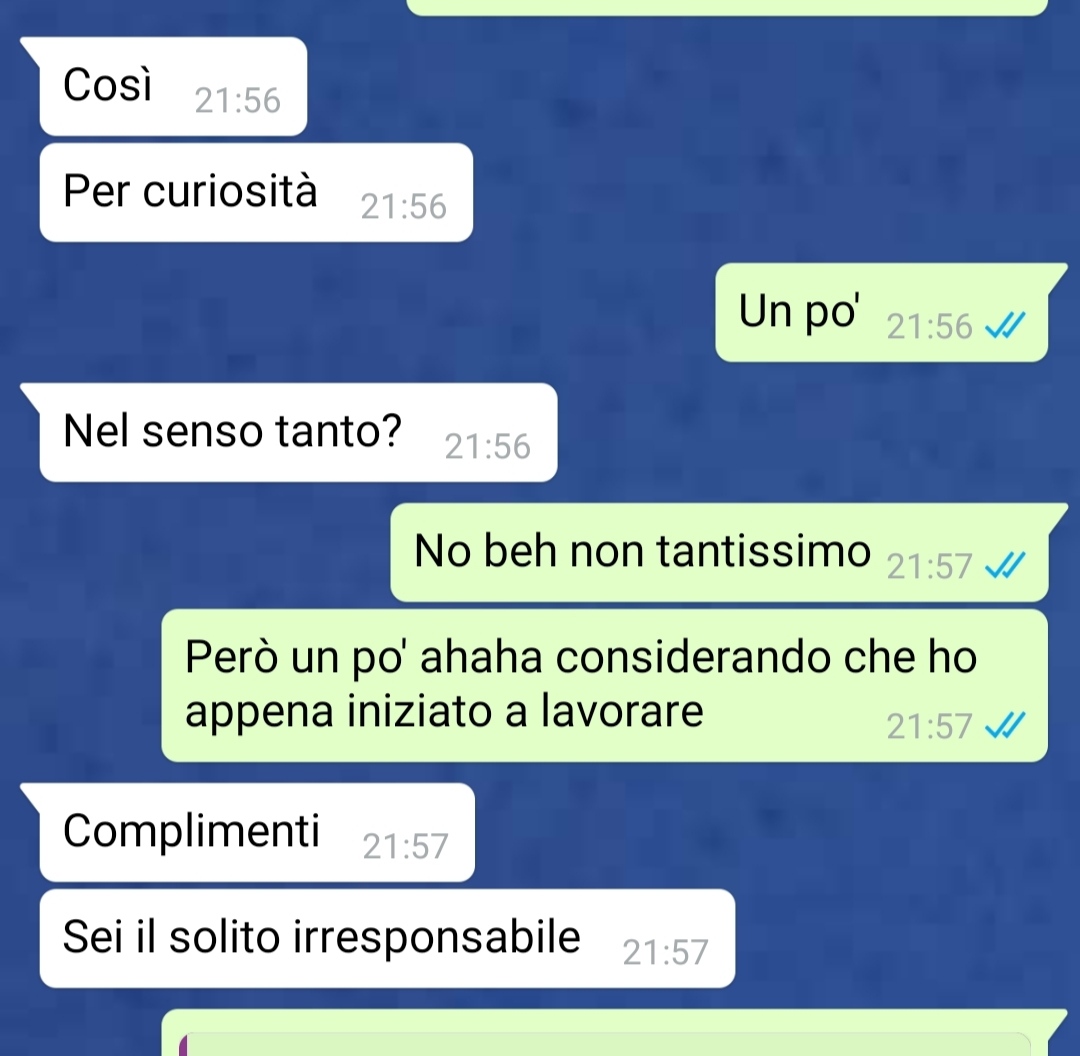Tap the "Un po'" sent message
This screenshot has height=1056, width=1080.
point(882,312)
